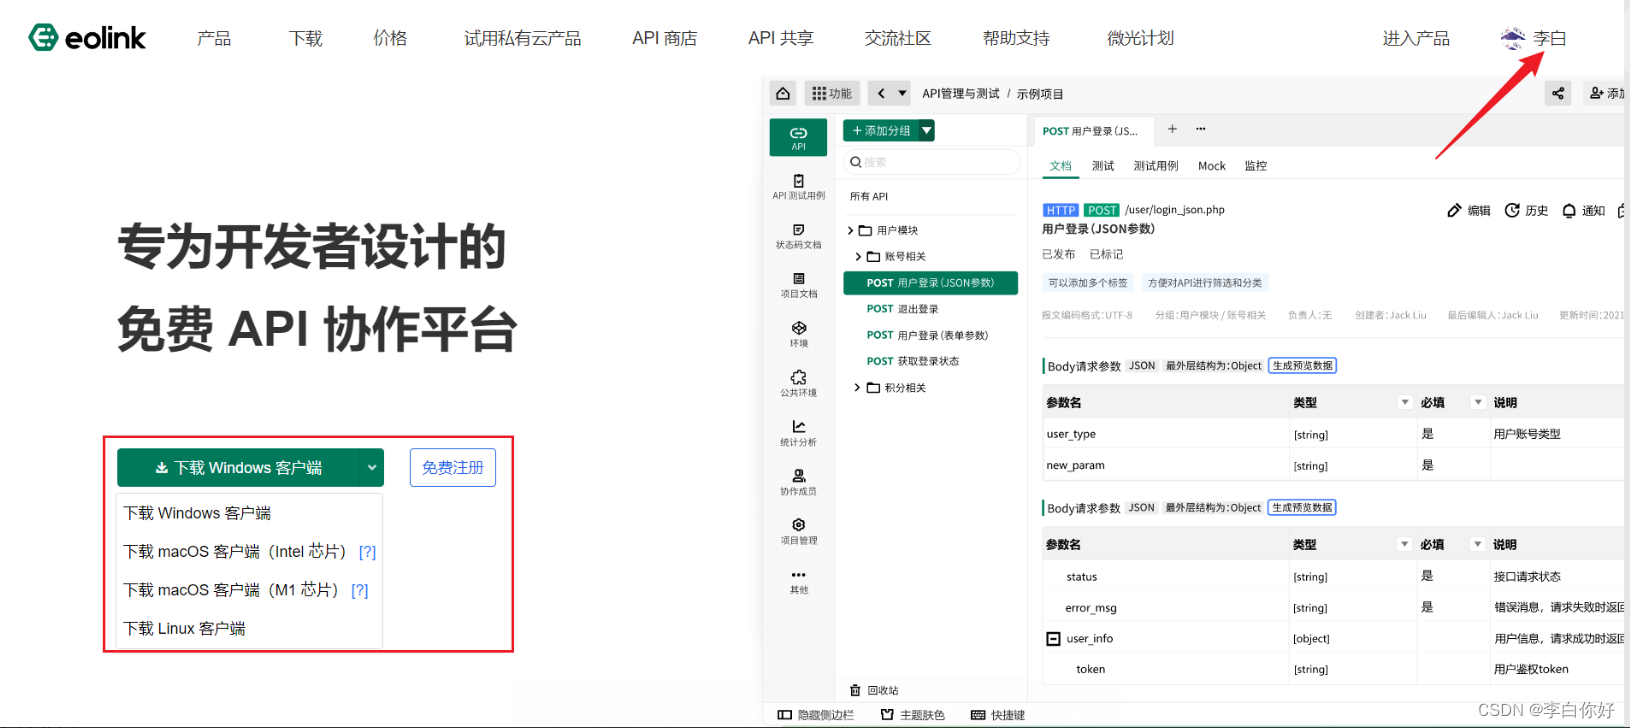Choose 下载 macOS 客户端 (M1 芯片)
Viewport: 1630px width, 728px height.
[231, 590]
